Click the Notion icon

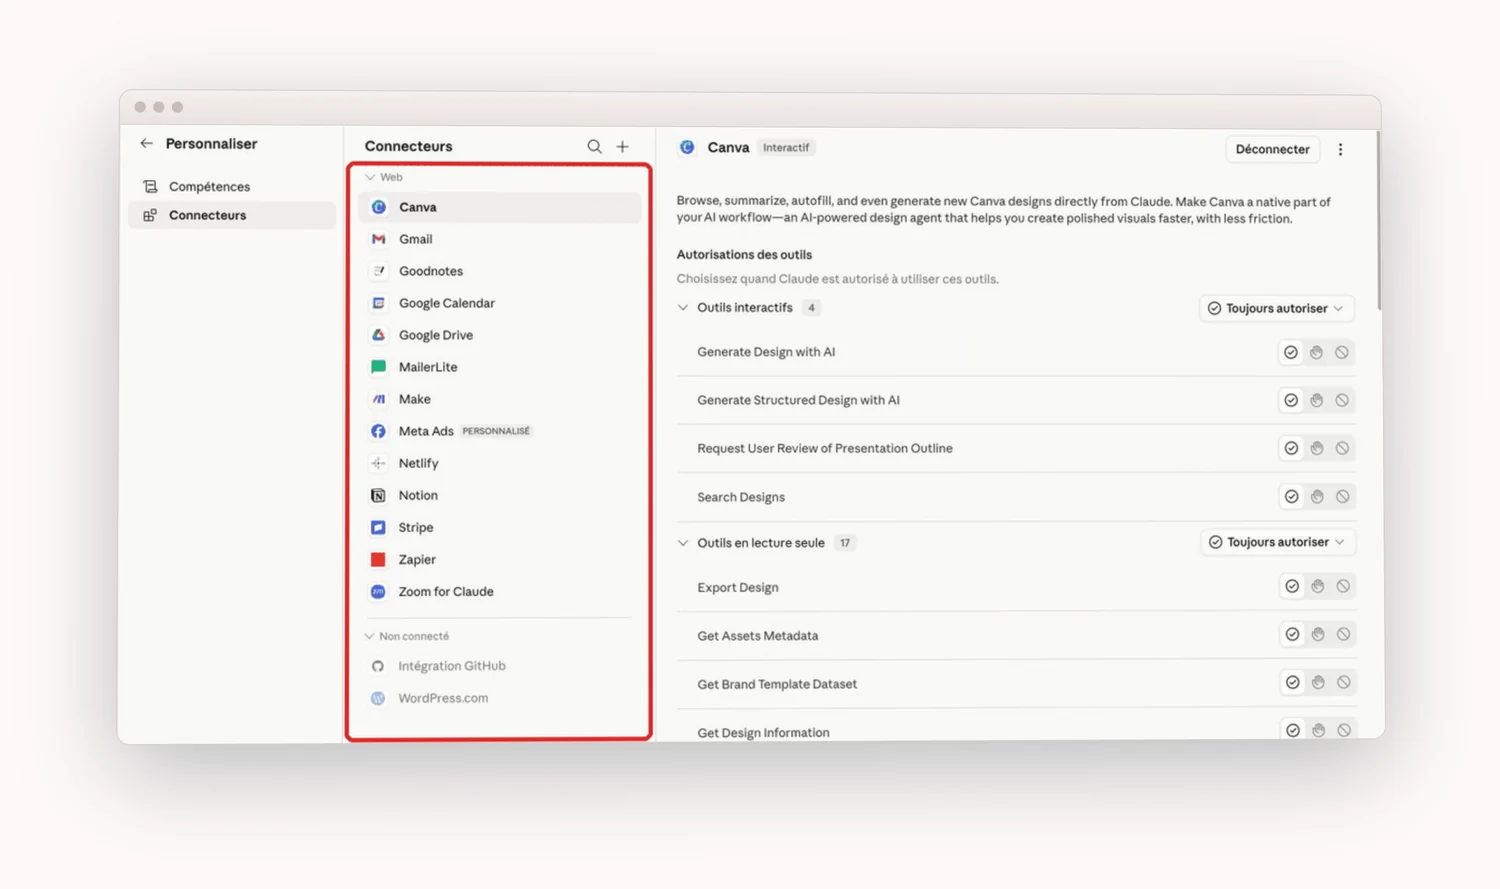point(378,495)
